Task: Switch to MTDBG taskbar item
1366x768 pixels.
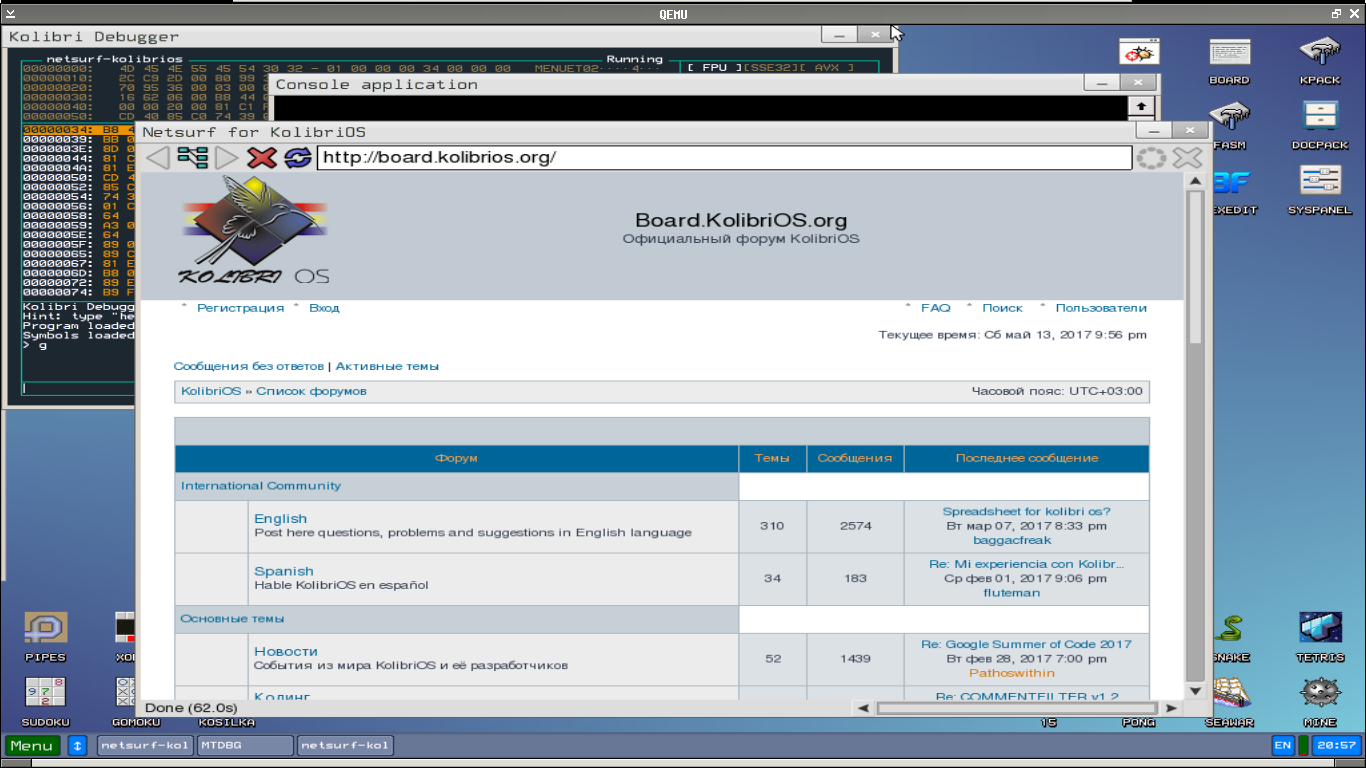Action: 244,745
